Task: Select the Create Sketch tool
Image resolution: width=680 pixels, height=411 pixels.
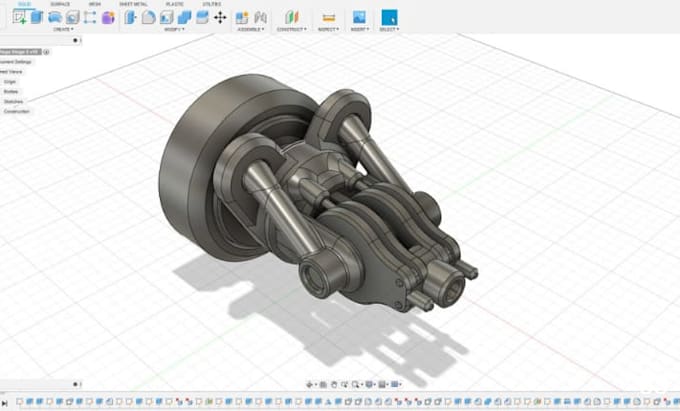Action: [x=19, y=17]
